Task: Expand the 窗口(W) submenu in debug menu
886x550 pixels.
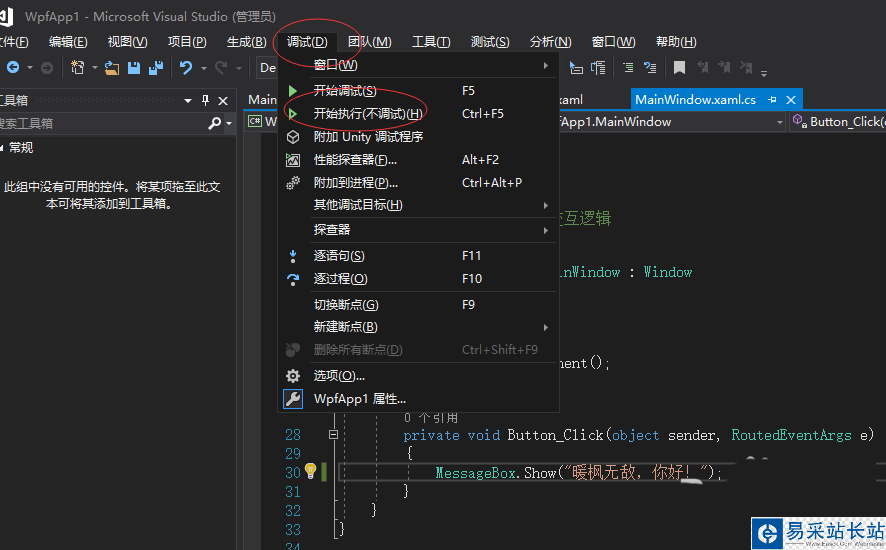Action: pyautogui.click(x=418, y=66)
